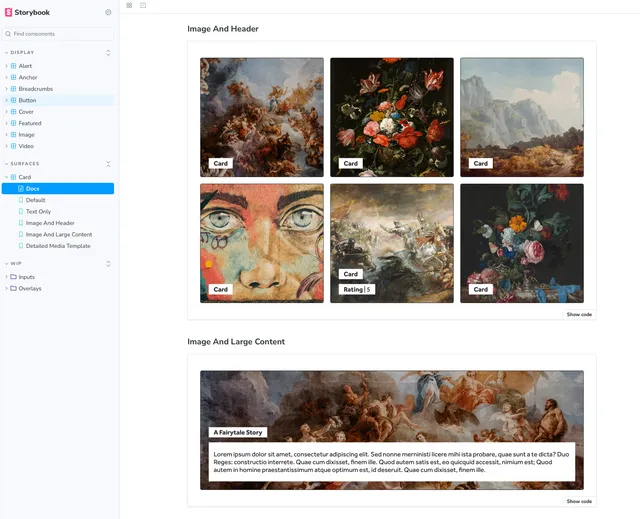Toggle collapse-all arrows for SURFACES section
Screen dimensions: 640x519
tap(108, 164)
